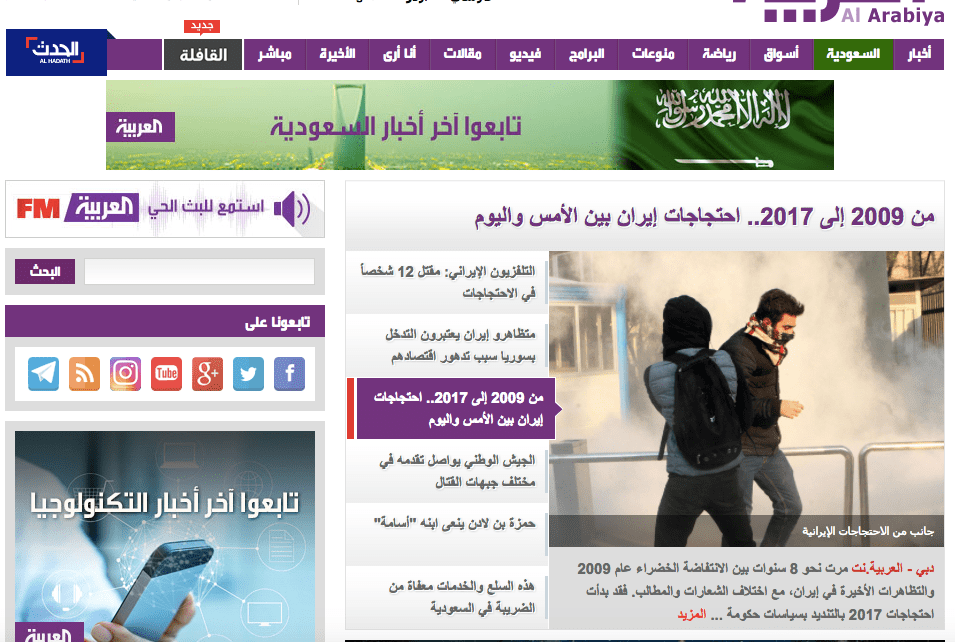Play Al Arabiya FM live stream speaker
Viewport: 955px width, 642px height.
click(292, 209)
